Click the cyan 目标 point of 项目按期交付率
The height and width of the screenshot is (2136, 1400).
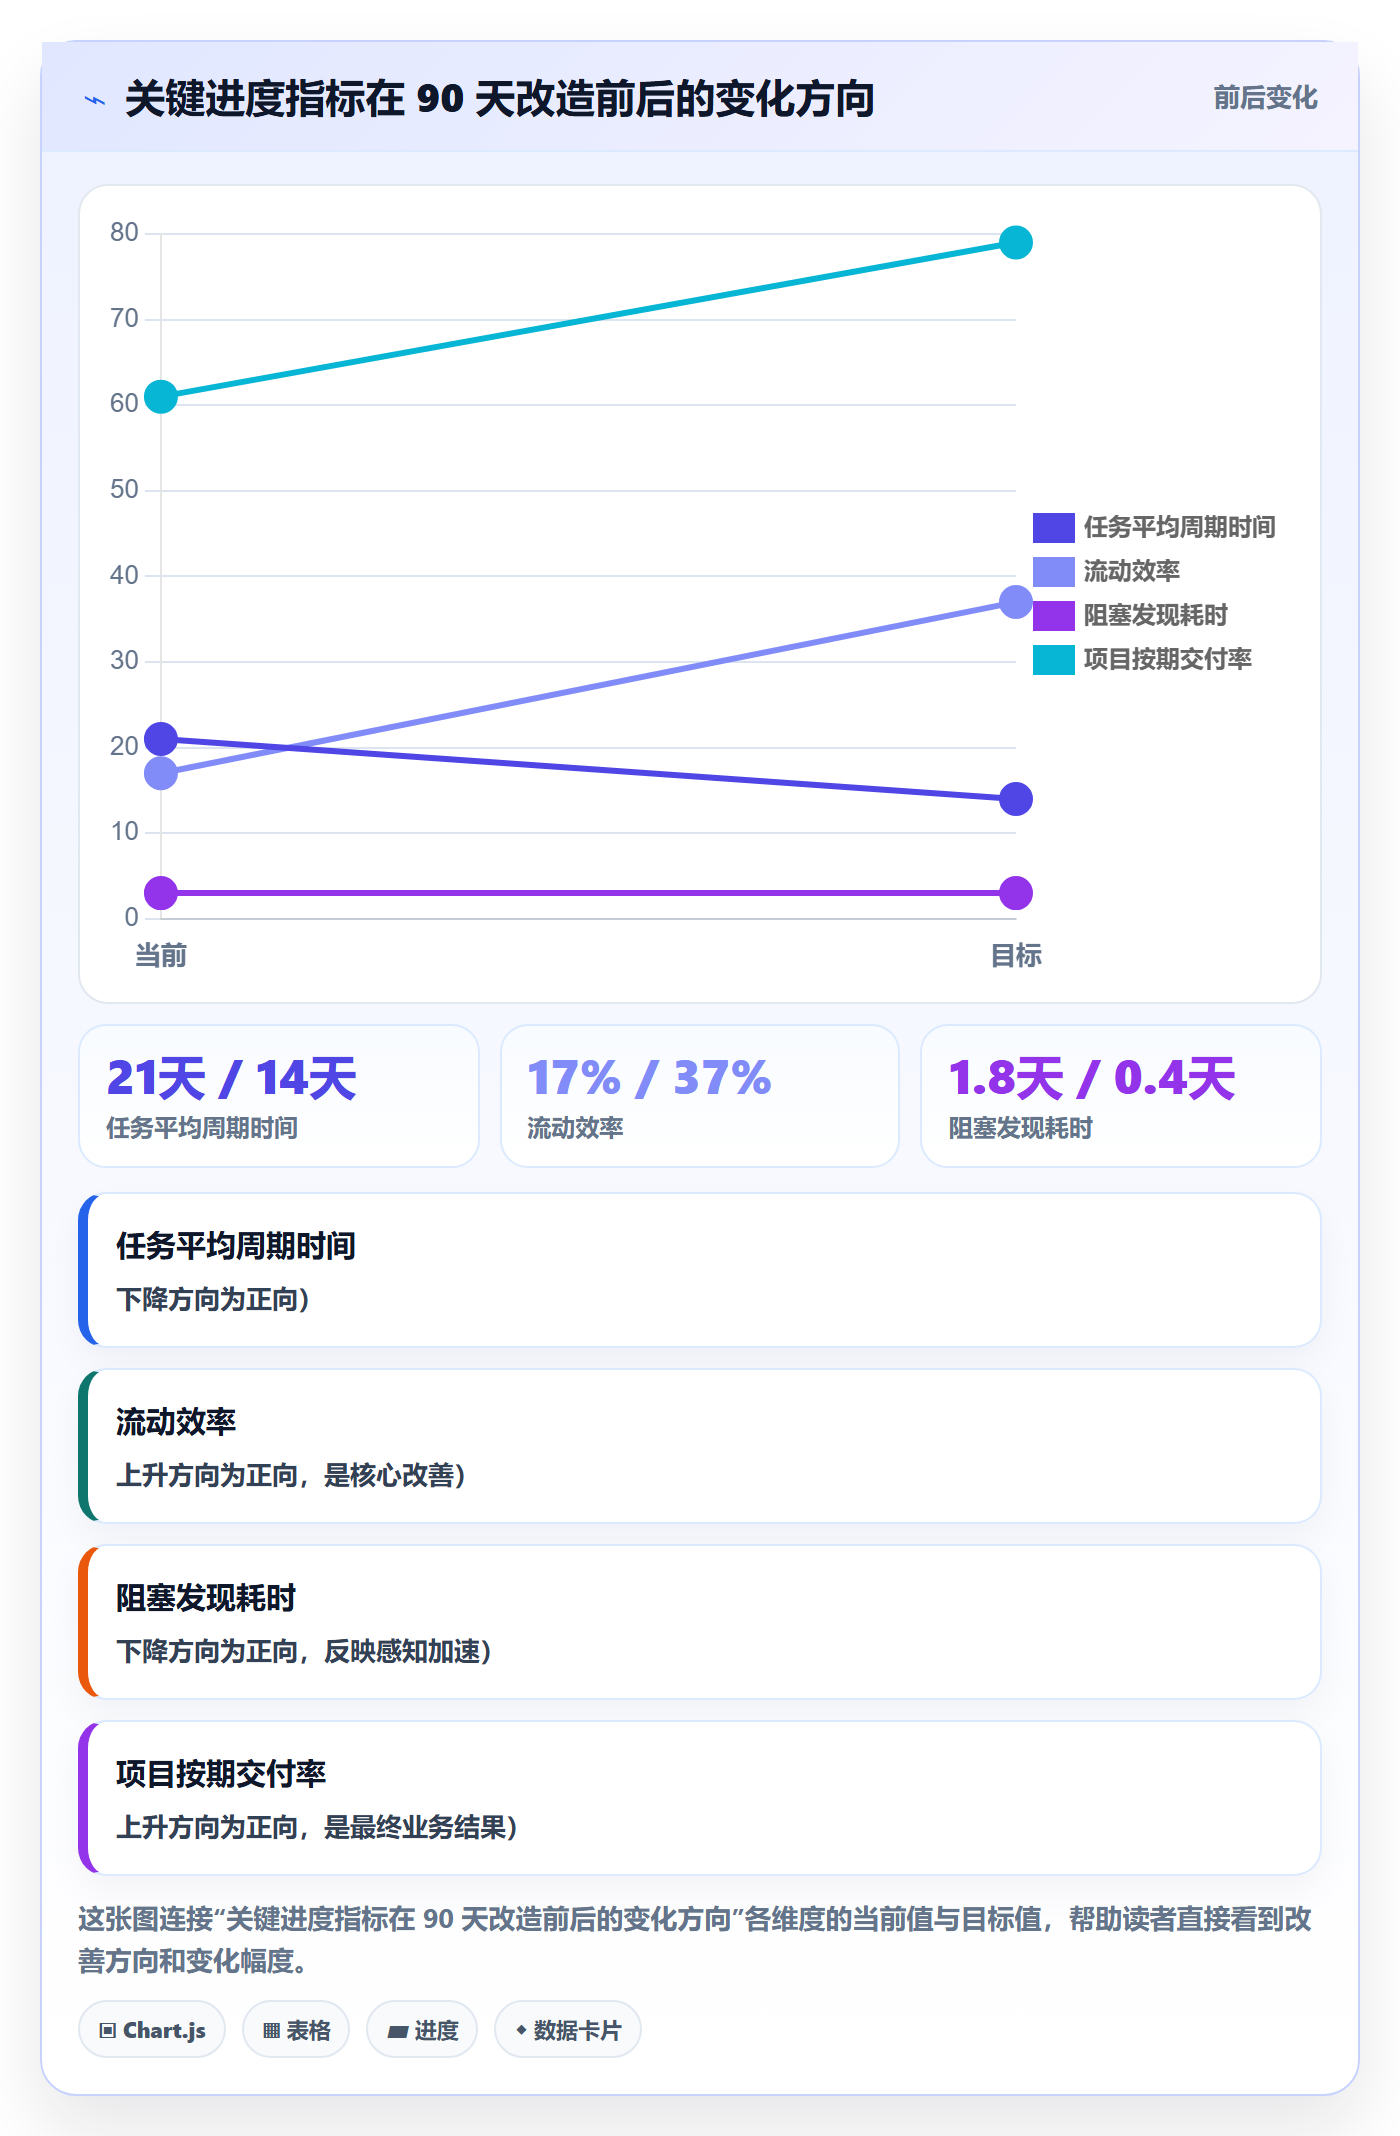coord(1016,242)
